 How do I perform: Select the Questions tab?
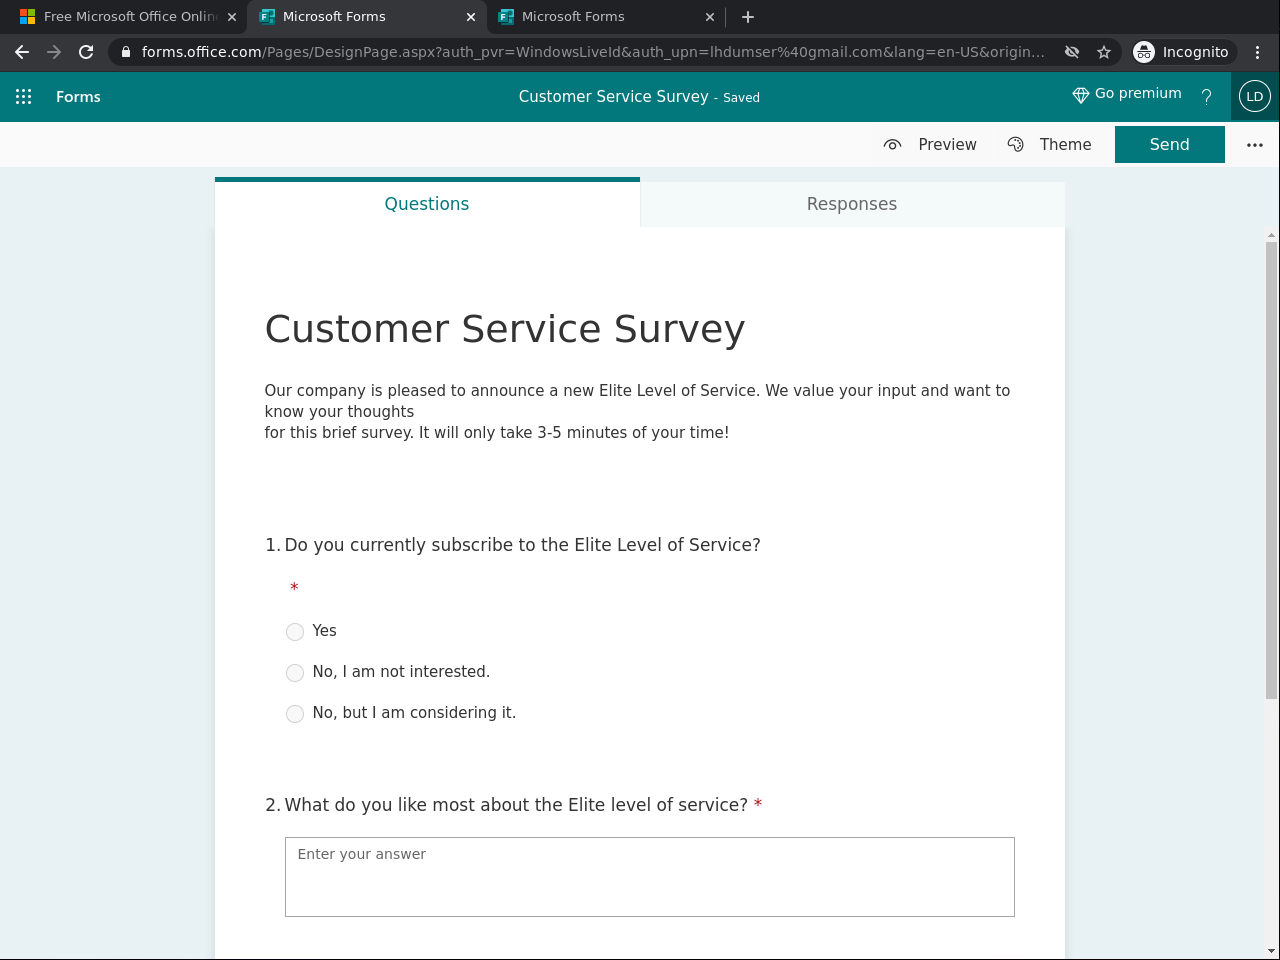(427, 204)
